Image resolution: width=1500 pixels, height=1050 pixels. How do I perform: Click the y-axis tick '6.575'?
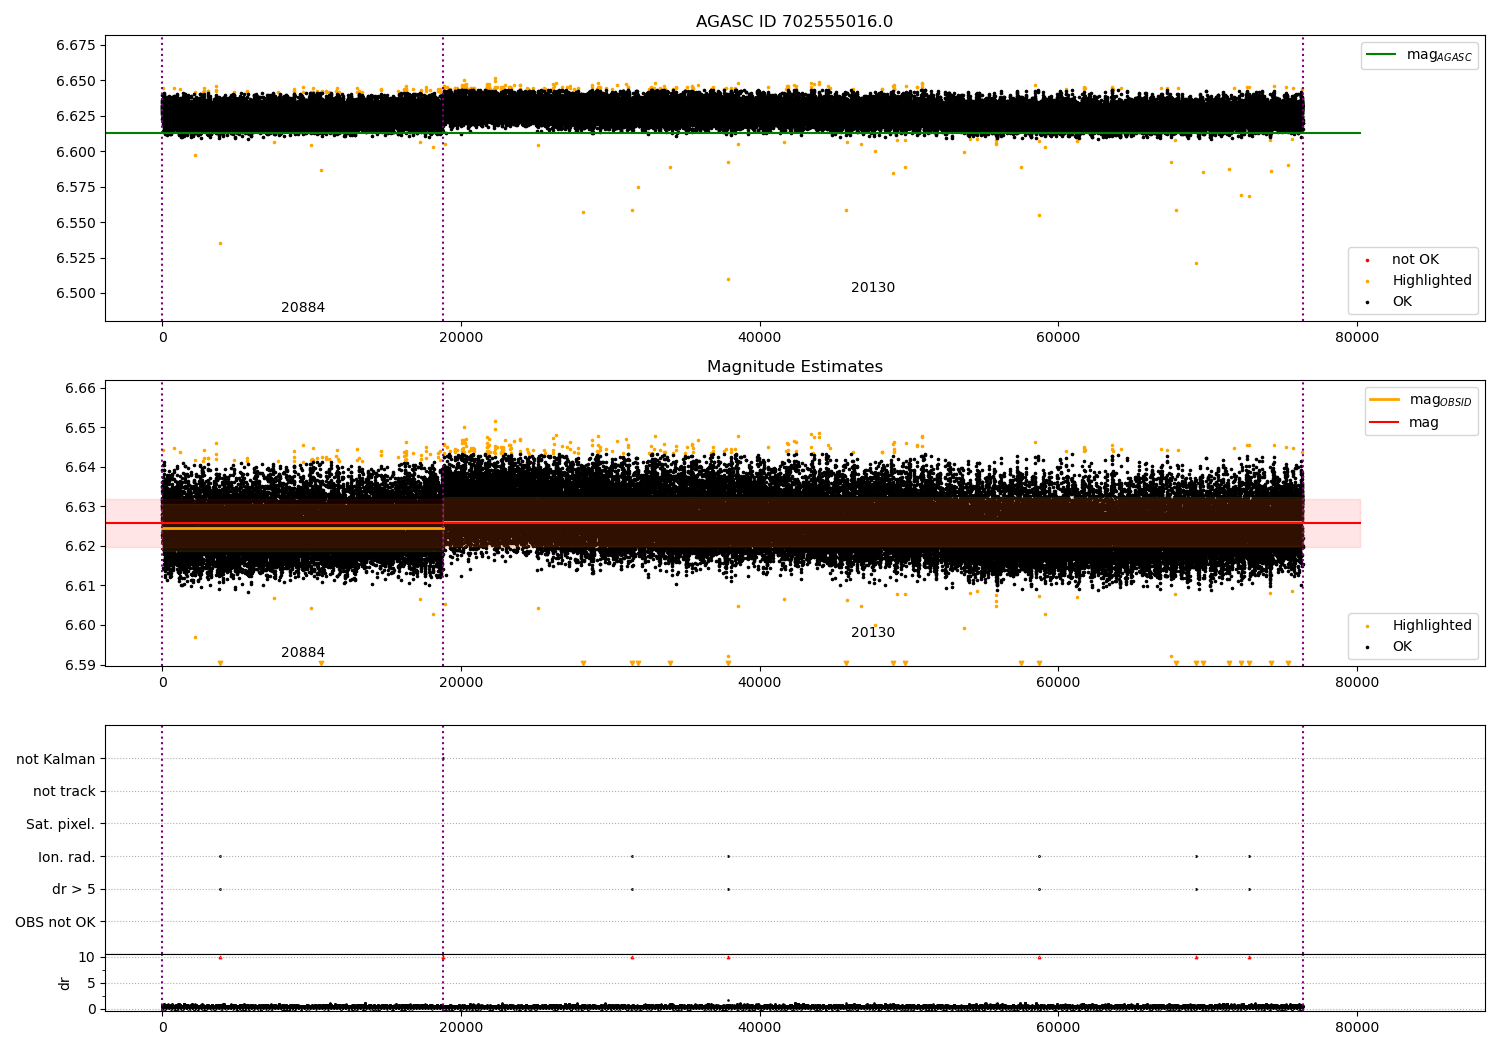(76, 188)
